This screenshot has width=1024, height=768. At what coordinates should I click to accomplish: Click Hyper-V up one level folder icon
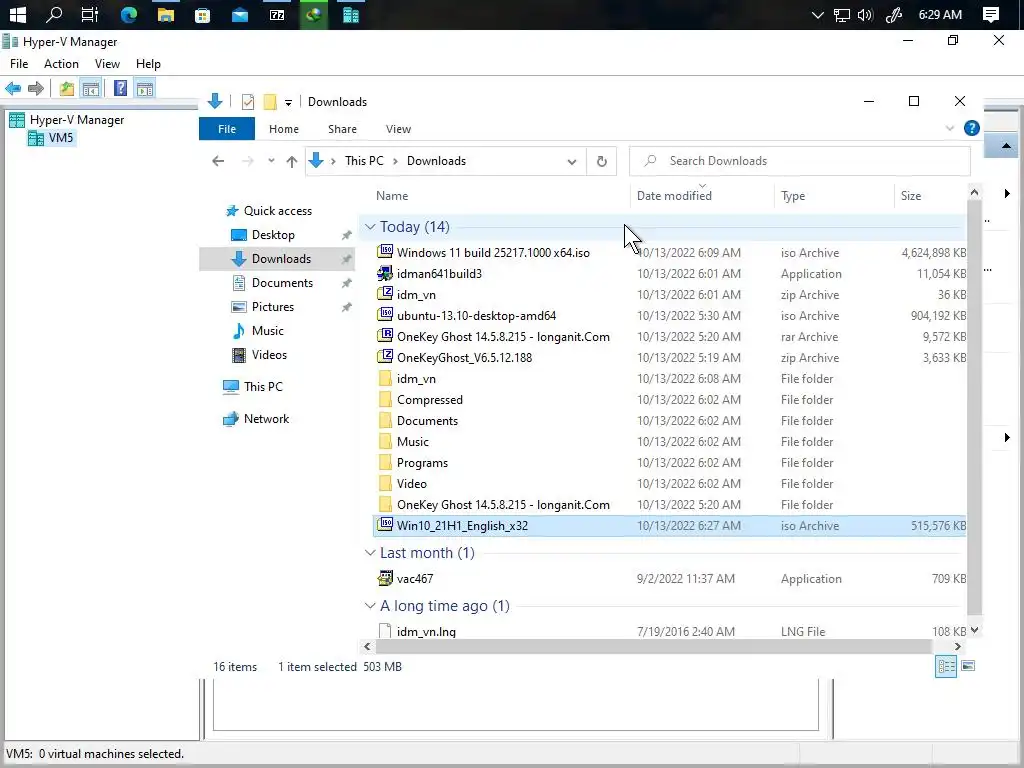pos(66,88)
